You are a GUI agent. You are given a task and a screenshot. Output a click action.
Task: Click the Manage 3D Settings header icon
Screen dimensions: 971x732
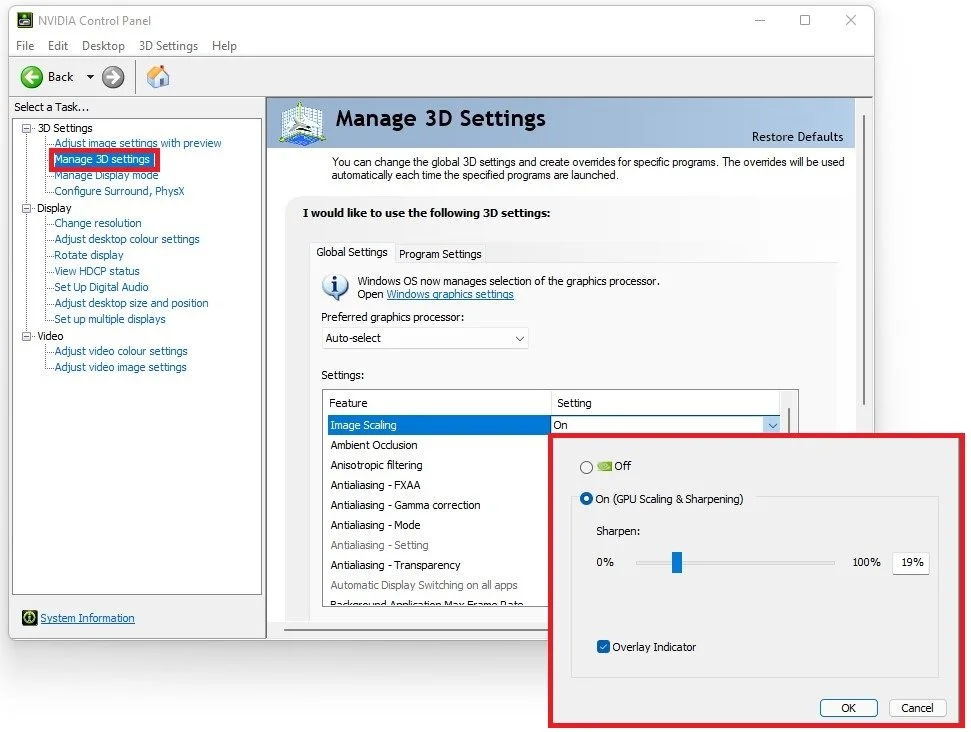[302, 123]
